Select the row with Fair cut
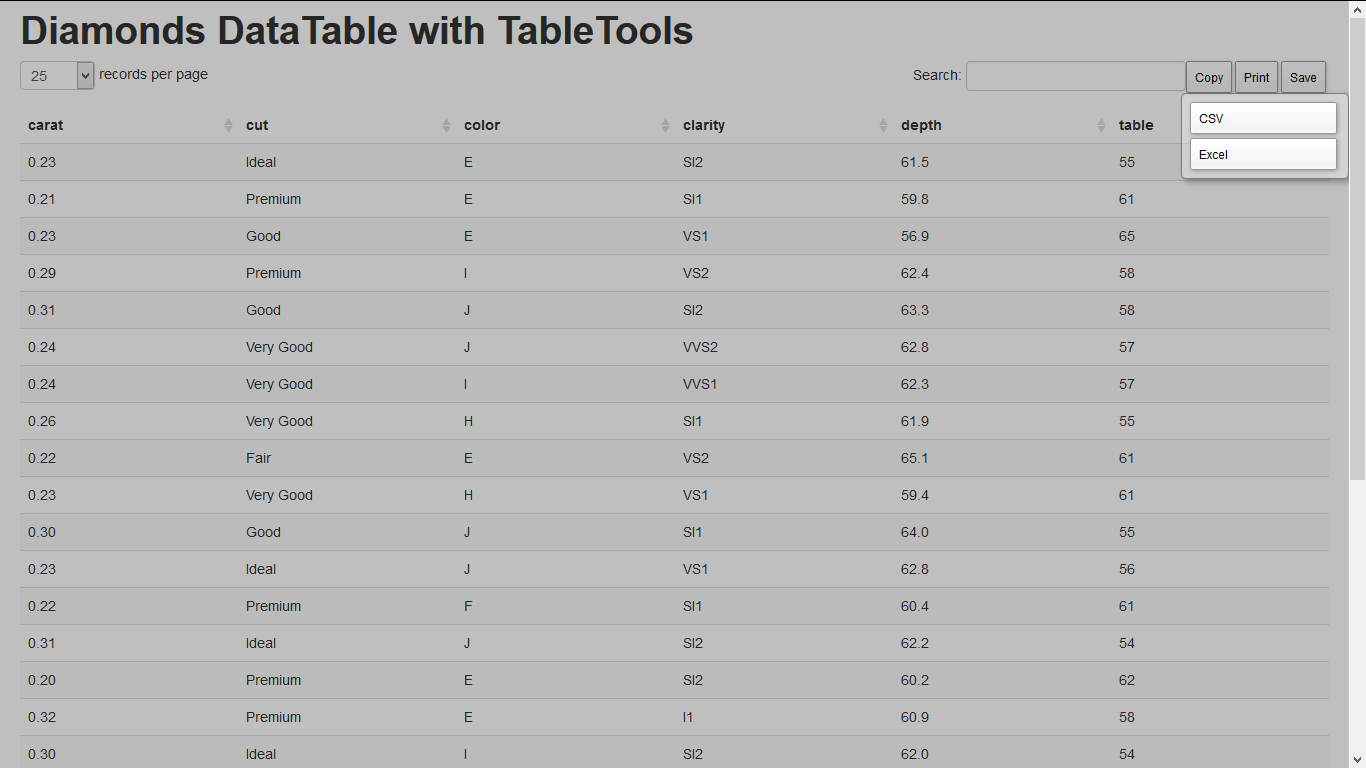 [258, 458]
